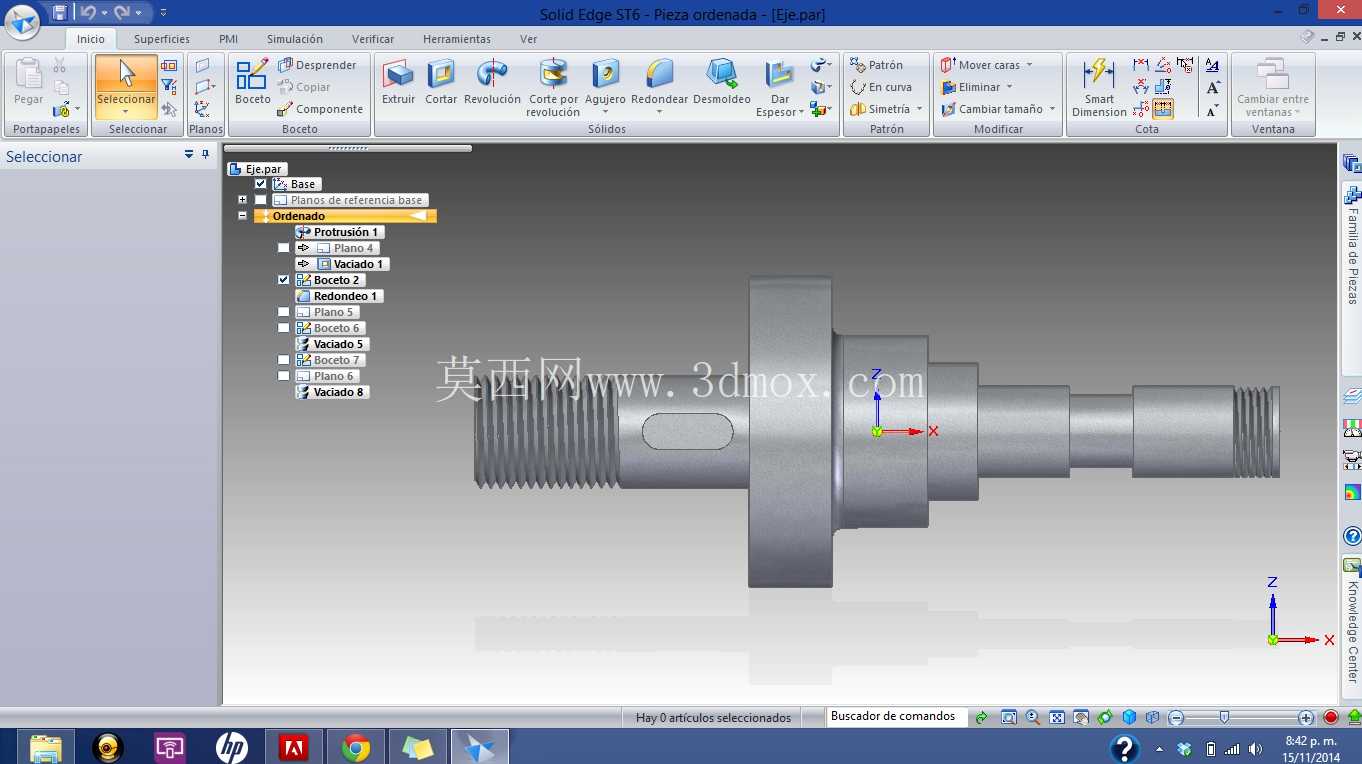Choose the Componente sketch tool
Screen dimensions: 1362x764
tap(320, 109)
